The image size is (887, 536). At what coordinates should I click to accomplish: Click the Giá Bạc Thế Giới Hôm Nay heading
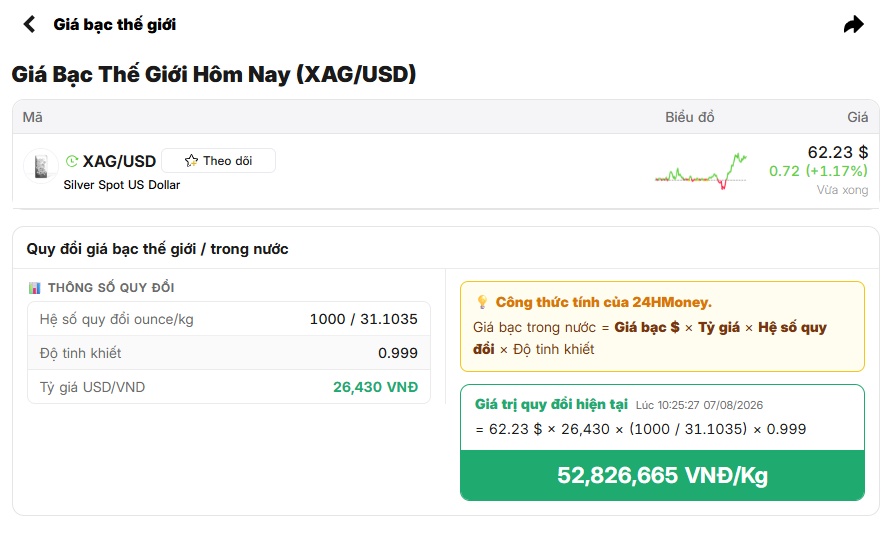pos(214,74)
